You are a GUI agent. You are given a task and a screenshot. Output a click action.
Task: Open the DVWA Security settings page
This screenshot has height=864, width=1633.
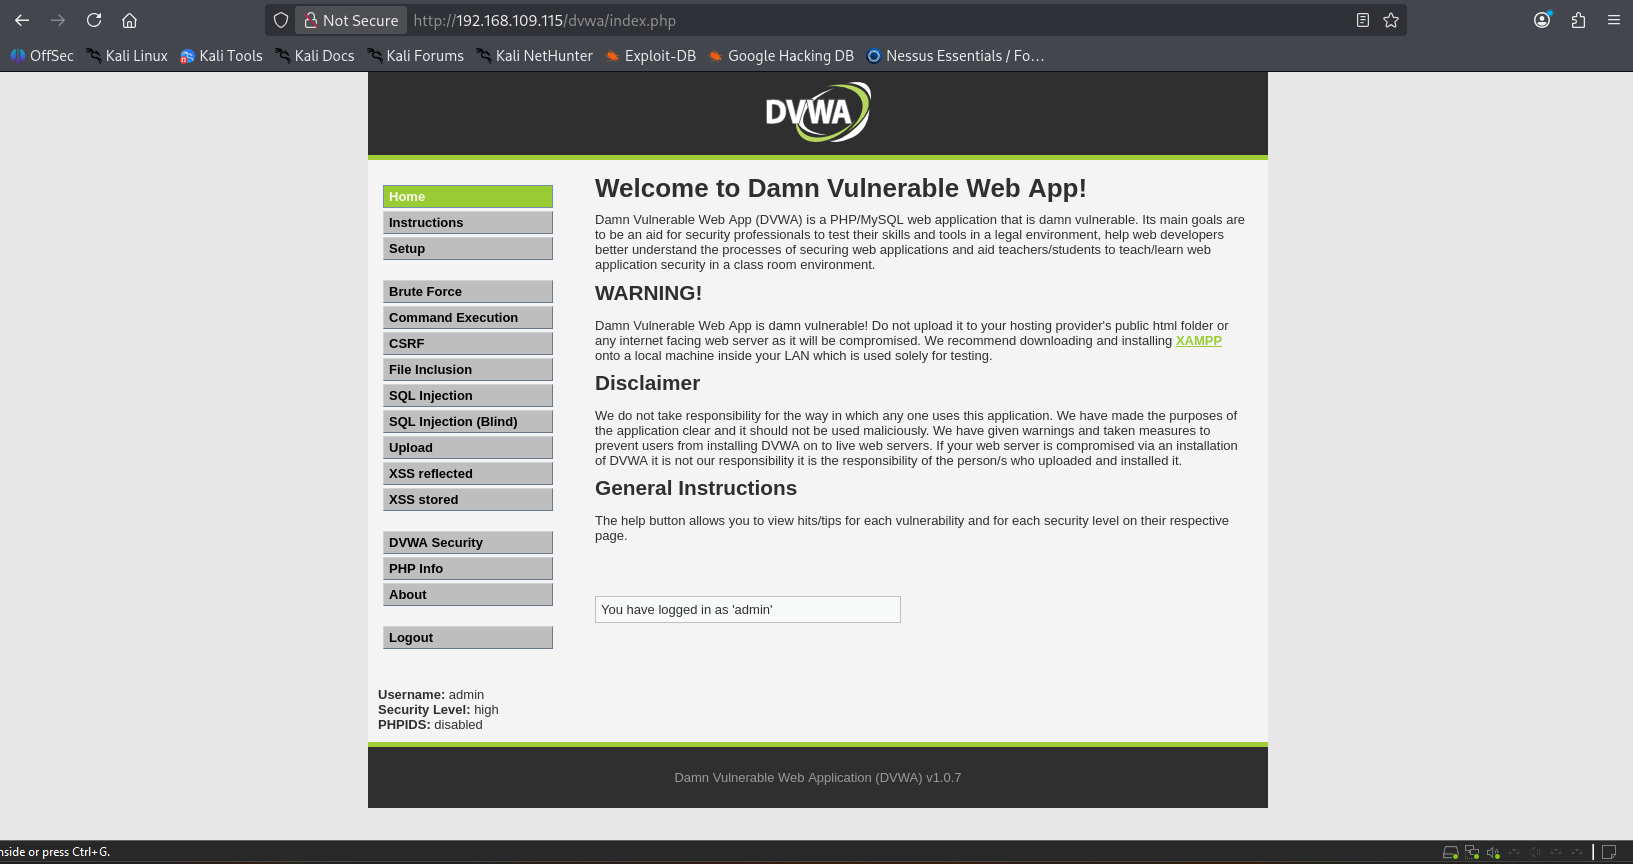(x=468, y=543)
